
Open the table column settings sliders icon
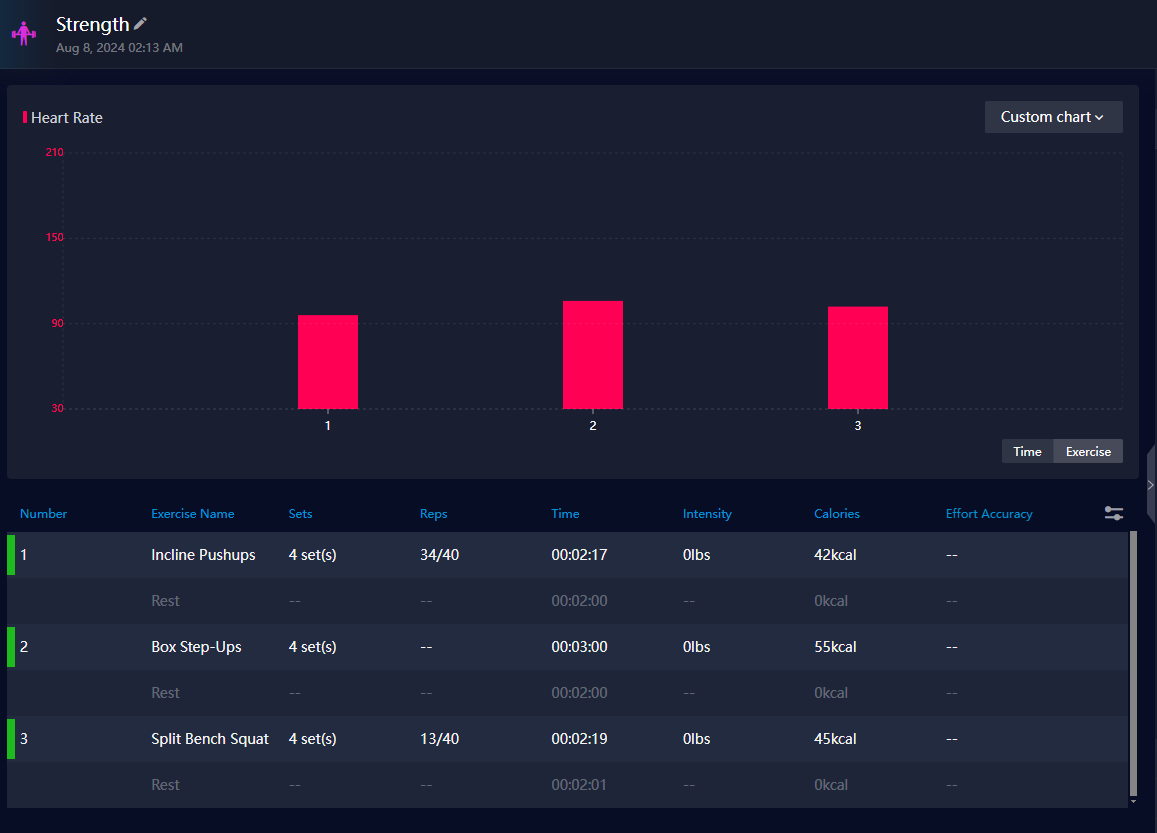tap(1113, 513)
